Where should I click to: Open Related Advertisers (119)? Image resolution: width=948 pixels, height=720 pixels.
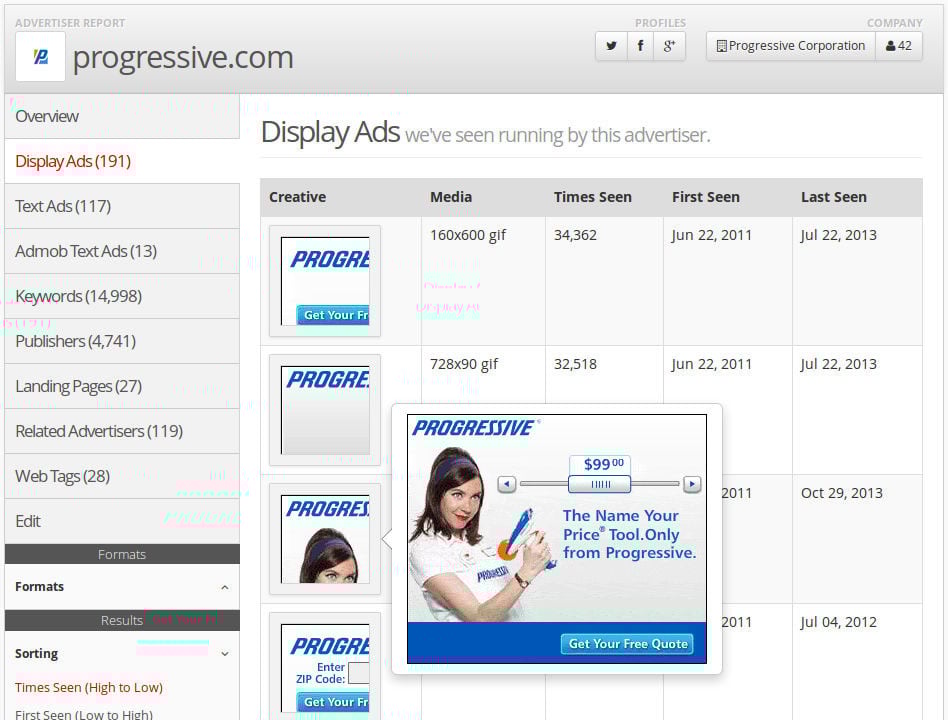(x=122, y=431)
